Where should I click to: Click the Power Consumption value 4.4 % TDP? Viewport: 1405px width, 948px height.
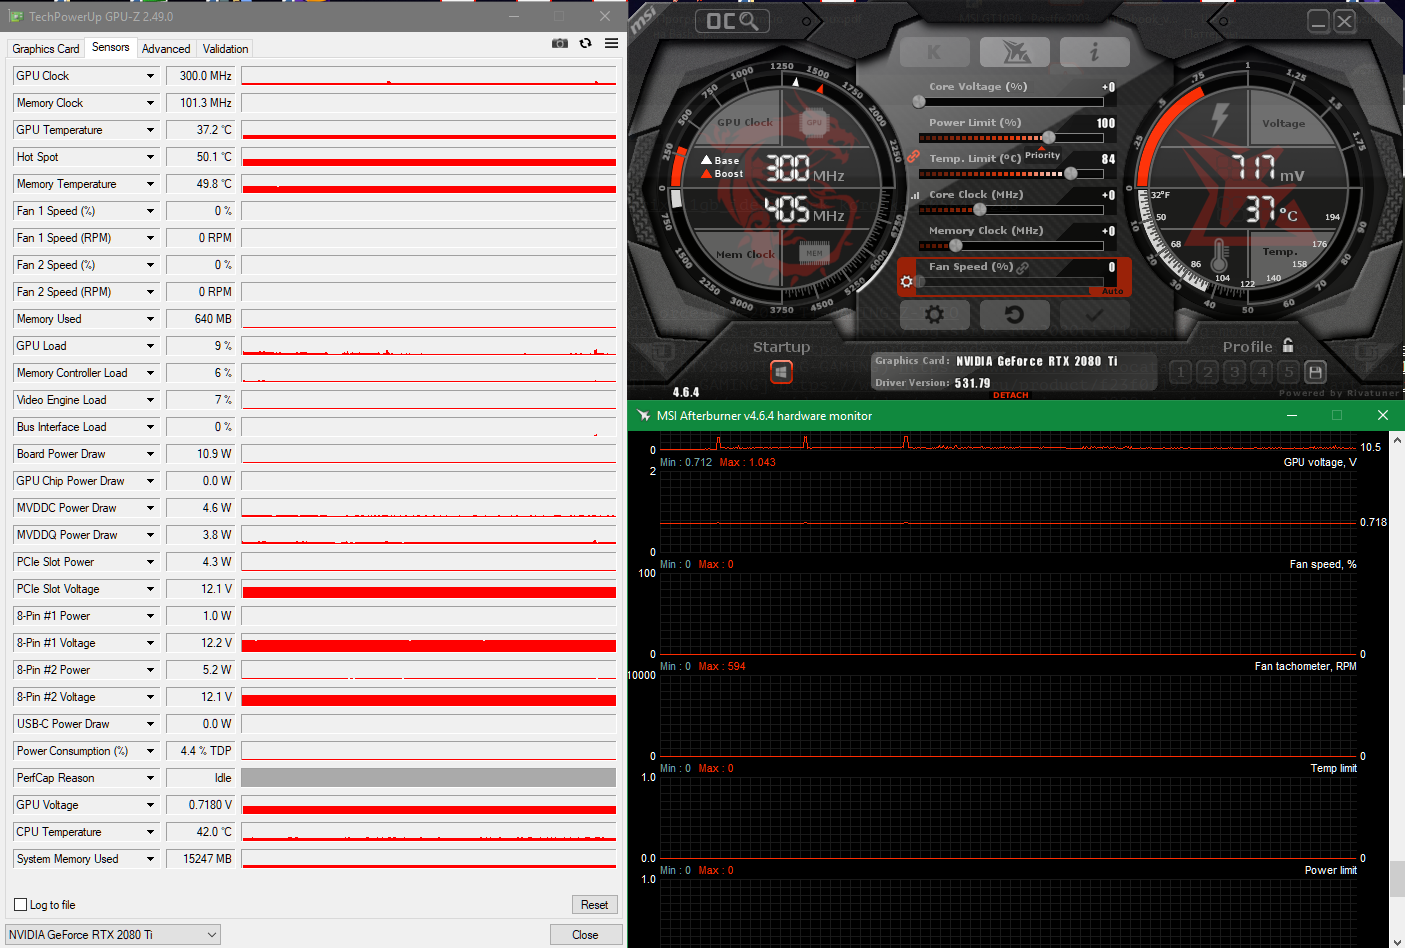coord(201,751)
